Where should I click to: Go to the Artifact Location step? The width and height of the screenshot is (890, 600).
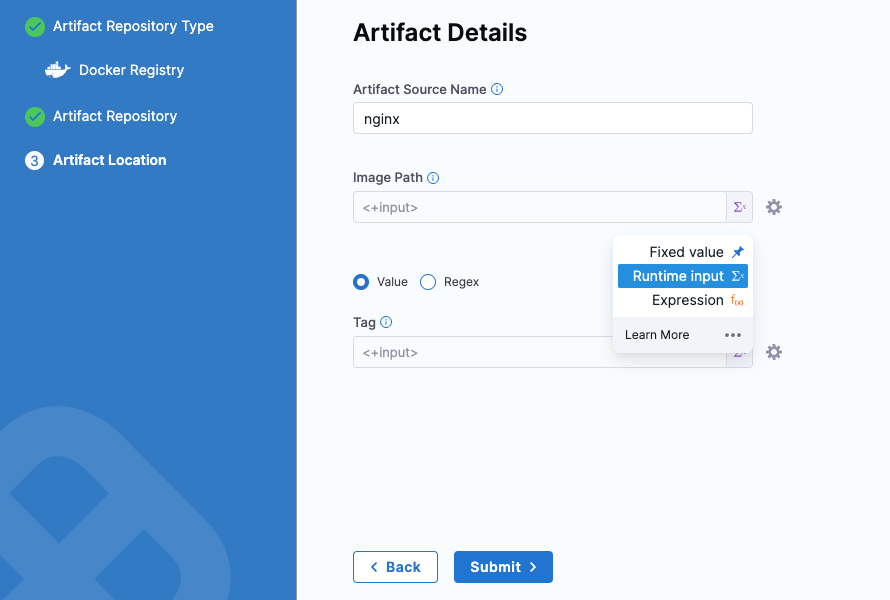tap(109, 160)
